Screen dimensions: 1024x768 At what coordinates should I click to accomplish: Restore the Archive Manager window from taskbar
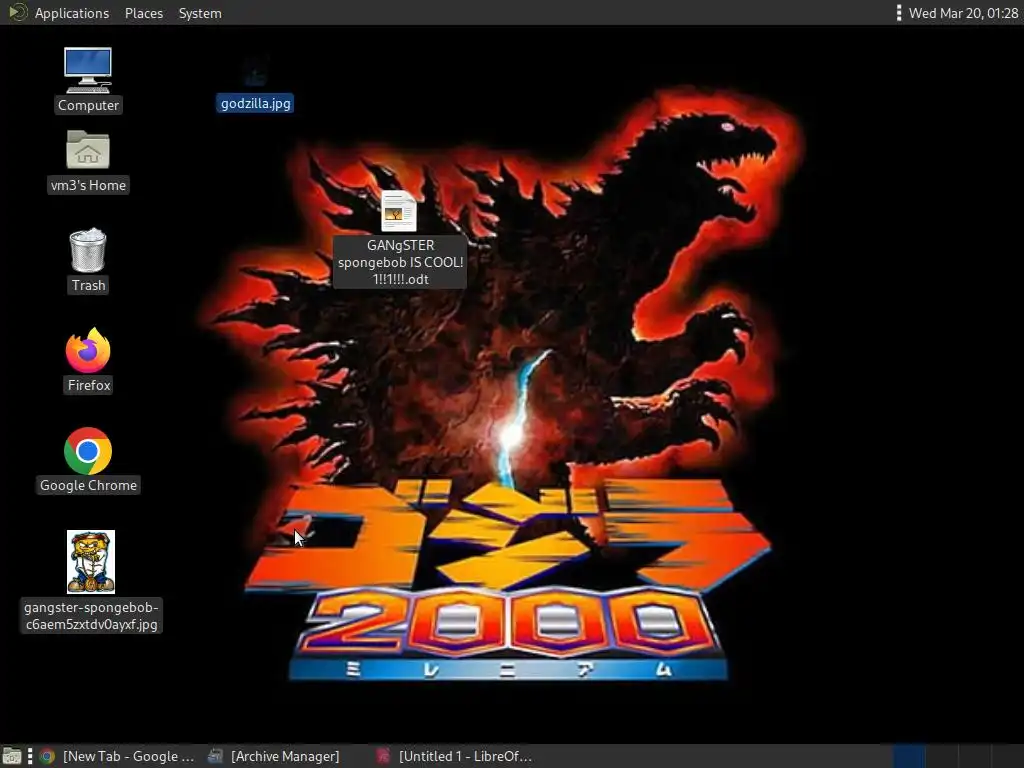point(274,756)
